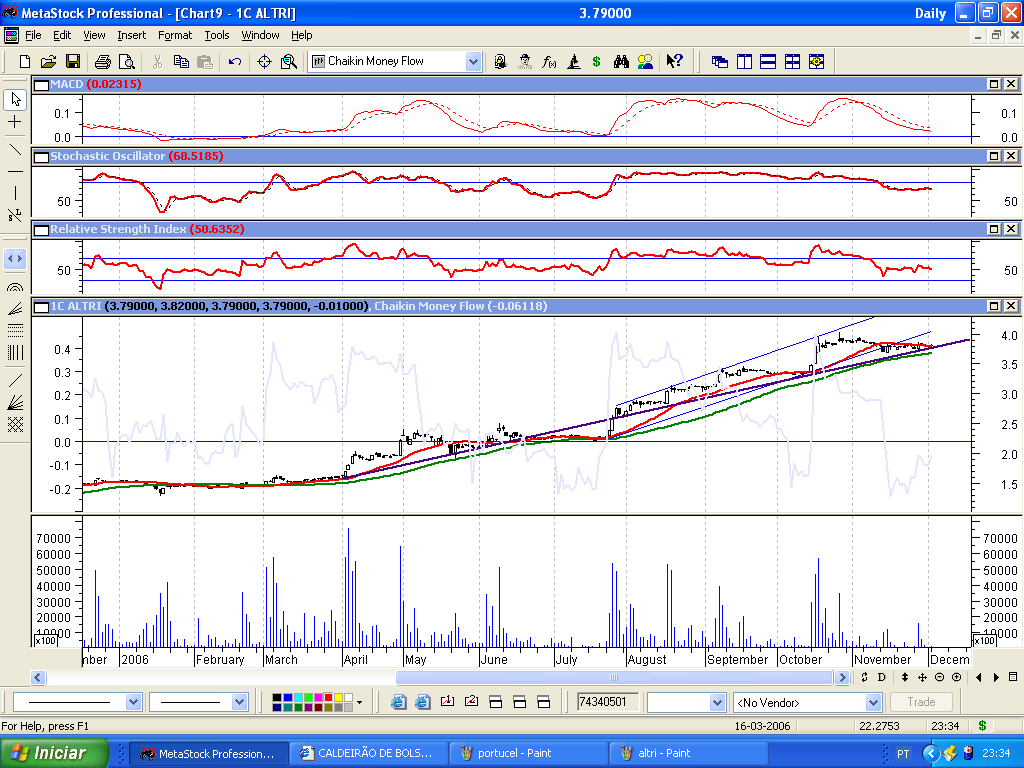Switch to portucel - Paint taskbar button

tap(528, 754)
